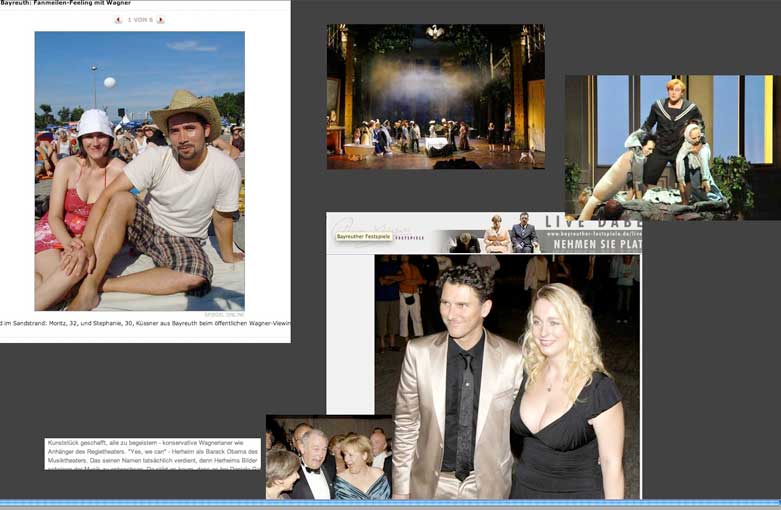Click the previous image arrow in gallery
Screen dimensions: 781x510
point(118,20)
